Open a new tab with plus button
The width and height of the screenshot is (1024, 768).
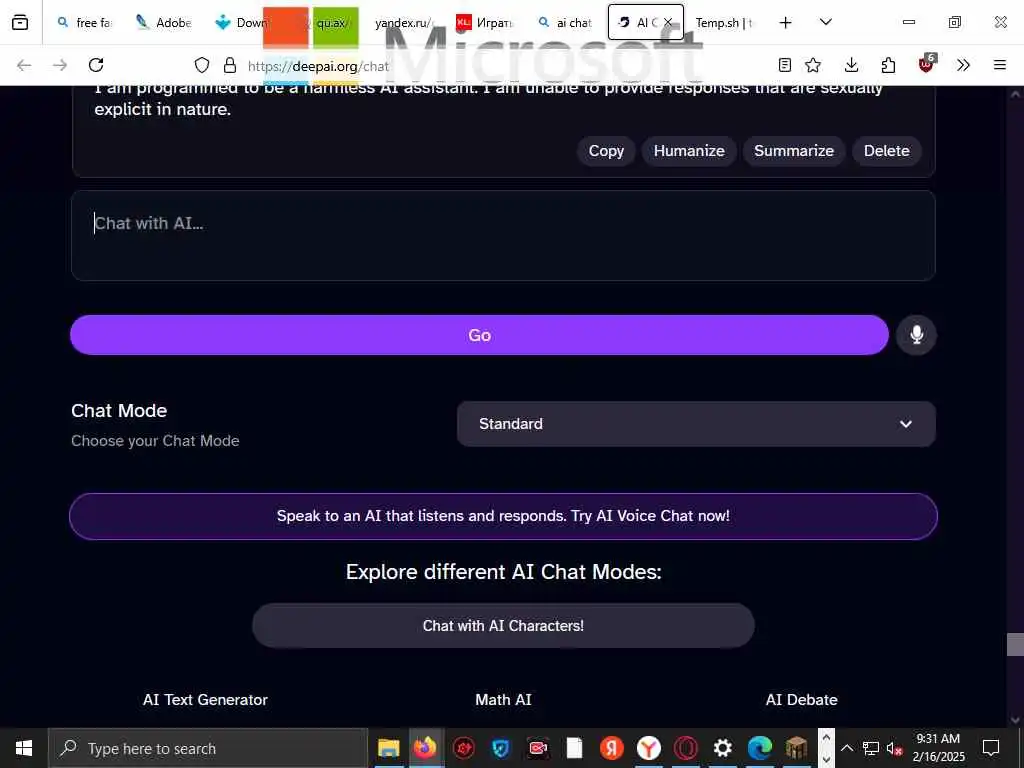point(786,23)
